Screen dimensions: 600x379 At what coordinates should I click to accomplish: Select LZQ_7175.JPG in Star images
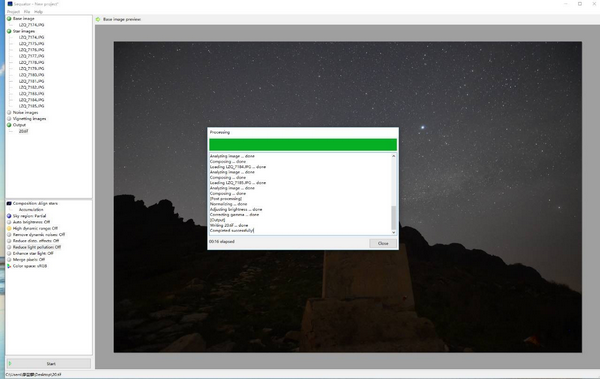[x=31, y=44]
